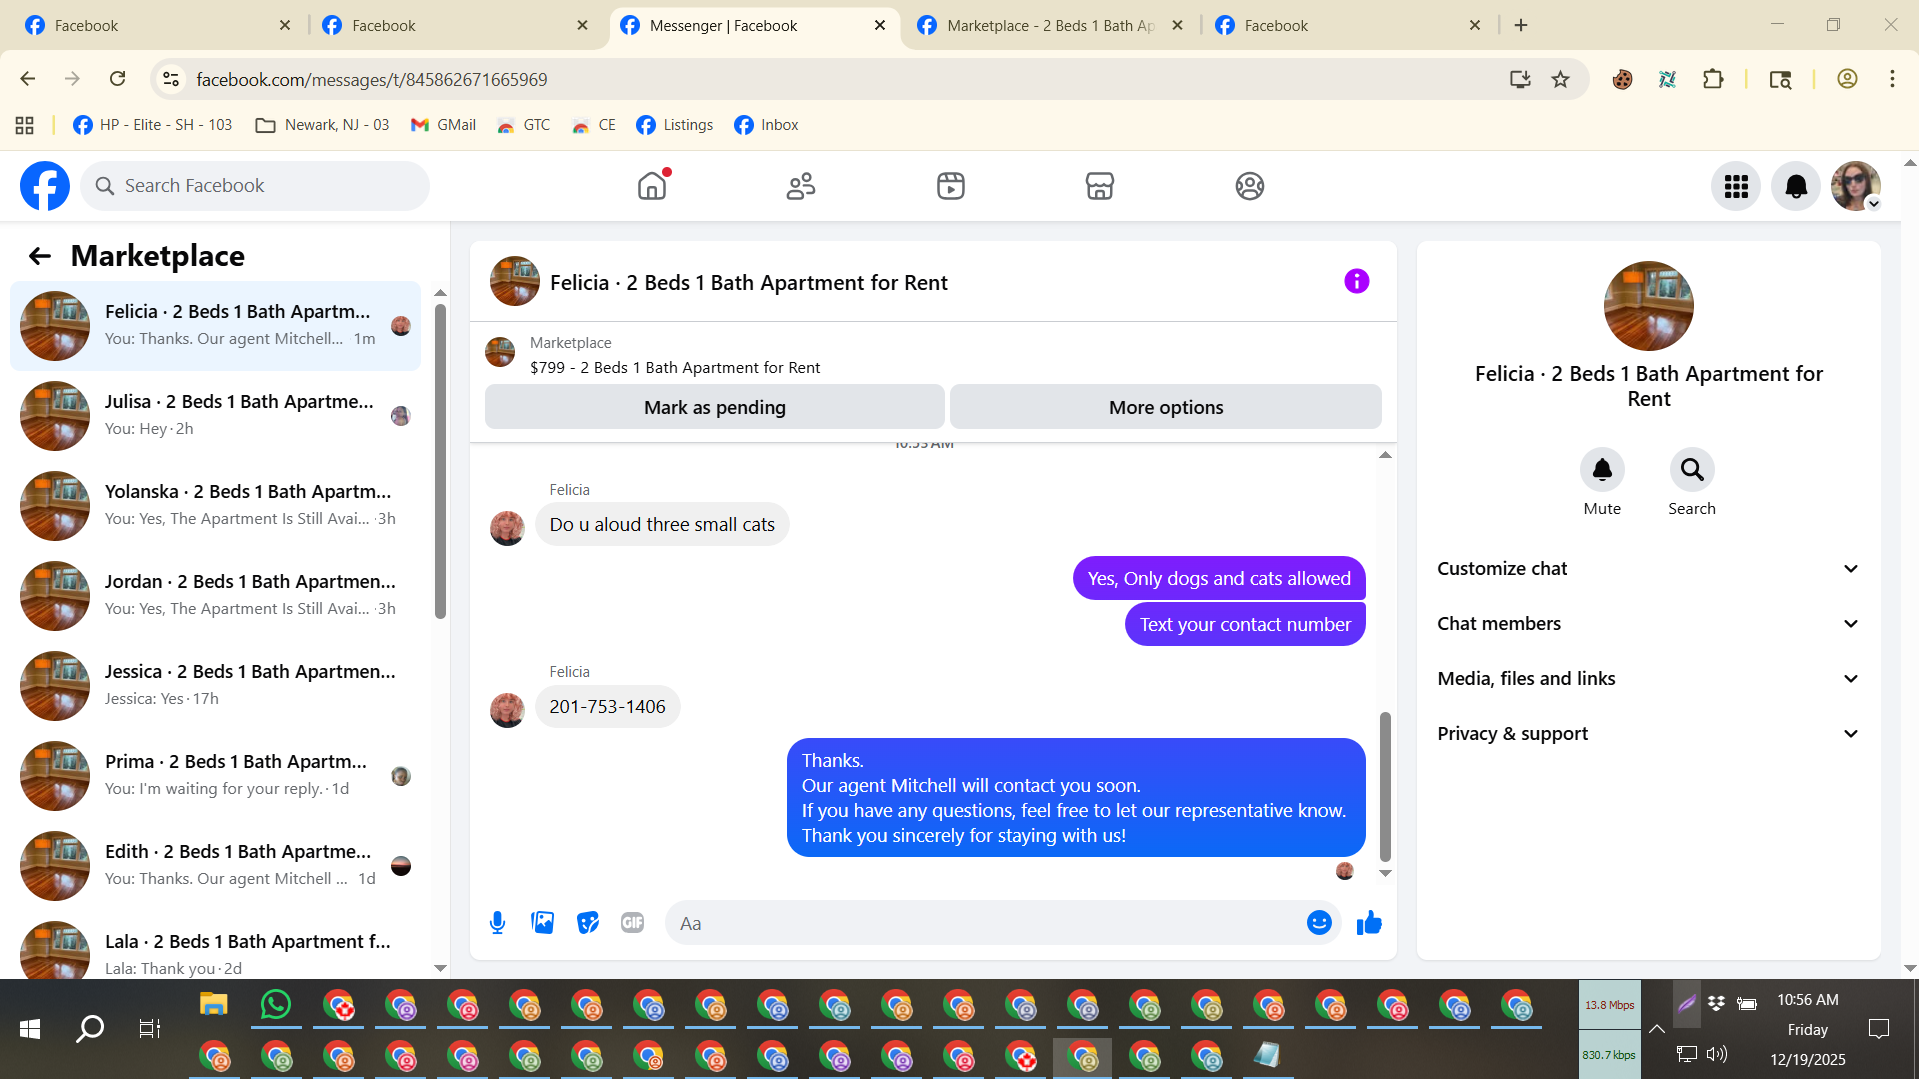This screenshot has width=1919, height=1079.
Task: Open Windows Start menu
Action: [30, 1029]
